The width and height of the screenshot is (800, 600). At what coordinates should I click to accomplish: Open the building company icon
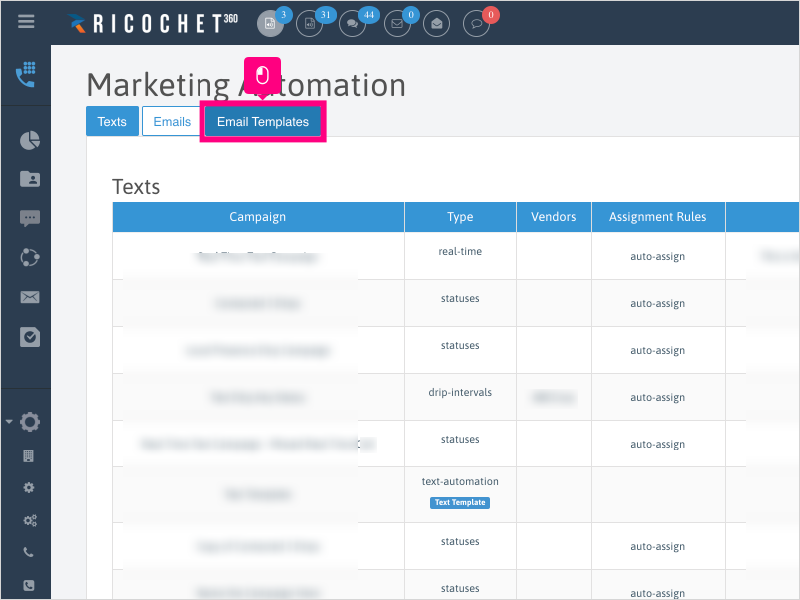29,456
